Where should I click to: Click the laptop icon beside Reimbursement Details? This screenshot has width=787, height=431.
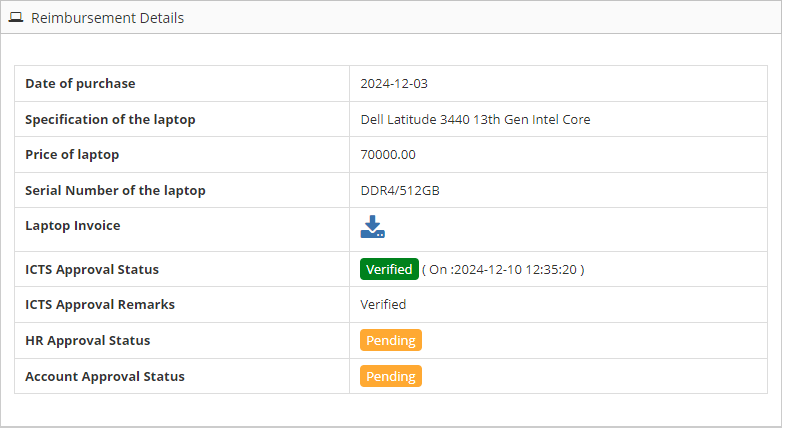pos(16,18)
